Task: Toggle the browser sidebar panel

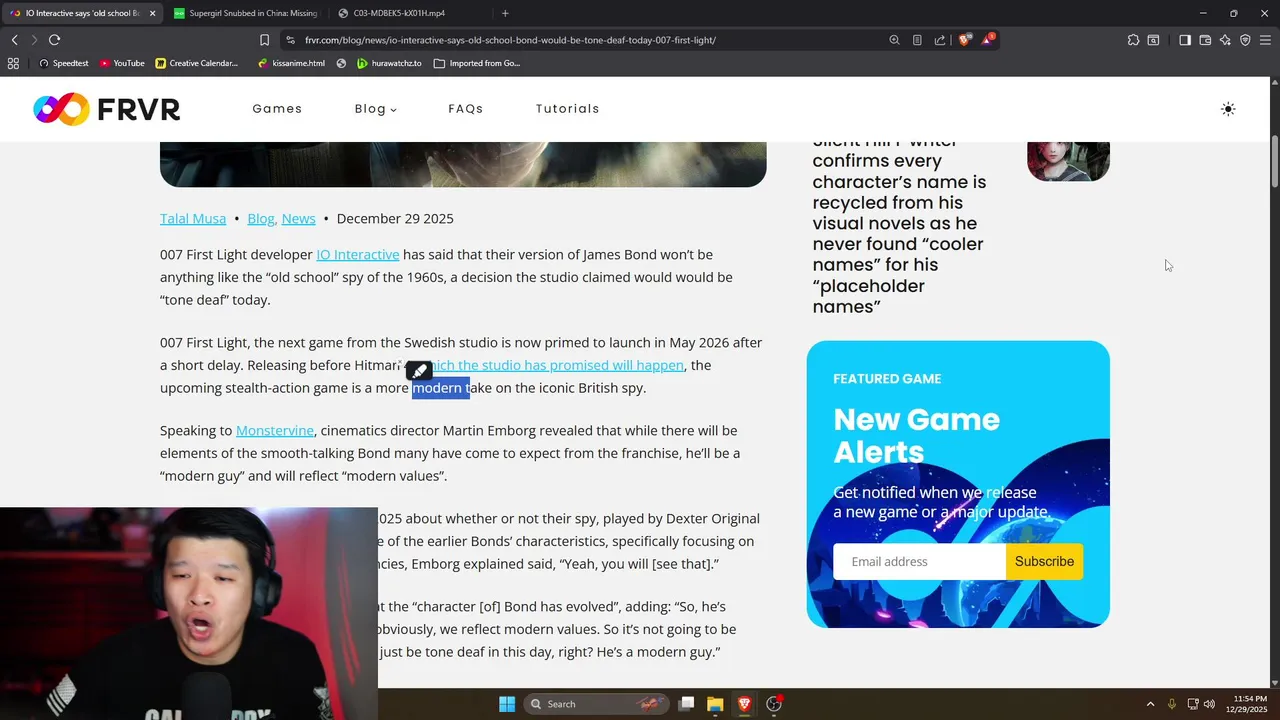Action: tap(1185, 40)
